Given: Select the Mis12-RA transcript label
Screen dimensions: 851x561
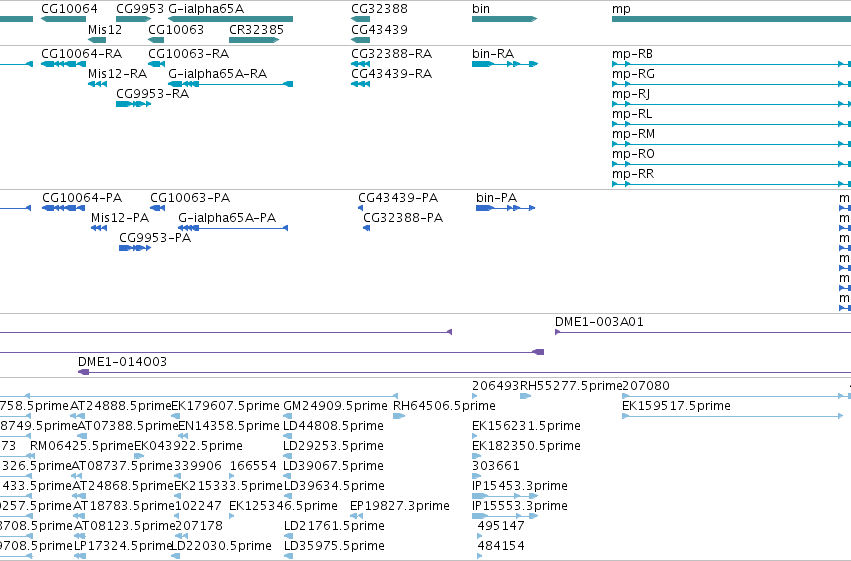Looking at the screenshot, I should (117, 74).
